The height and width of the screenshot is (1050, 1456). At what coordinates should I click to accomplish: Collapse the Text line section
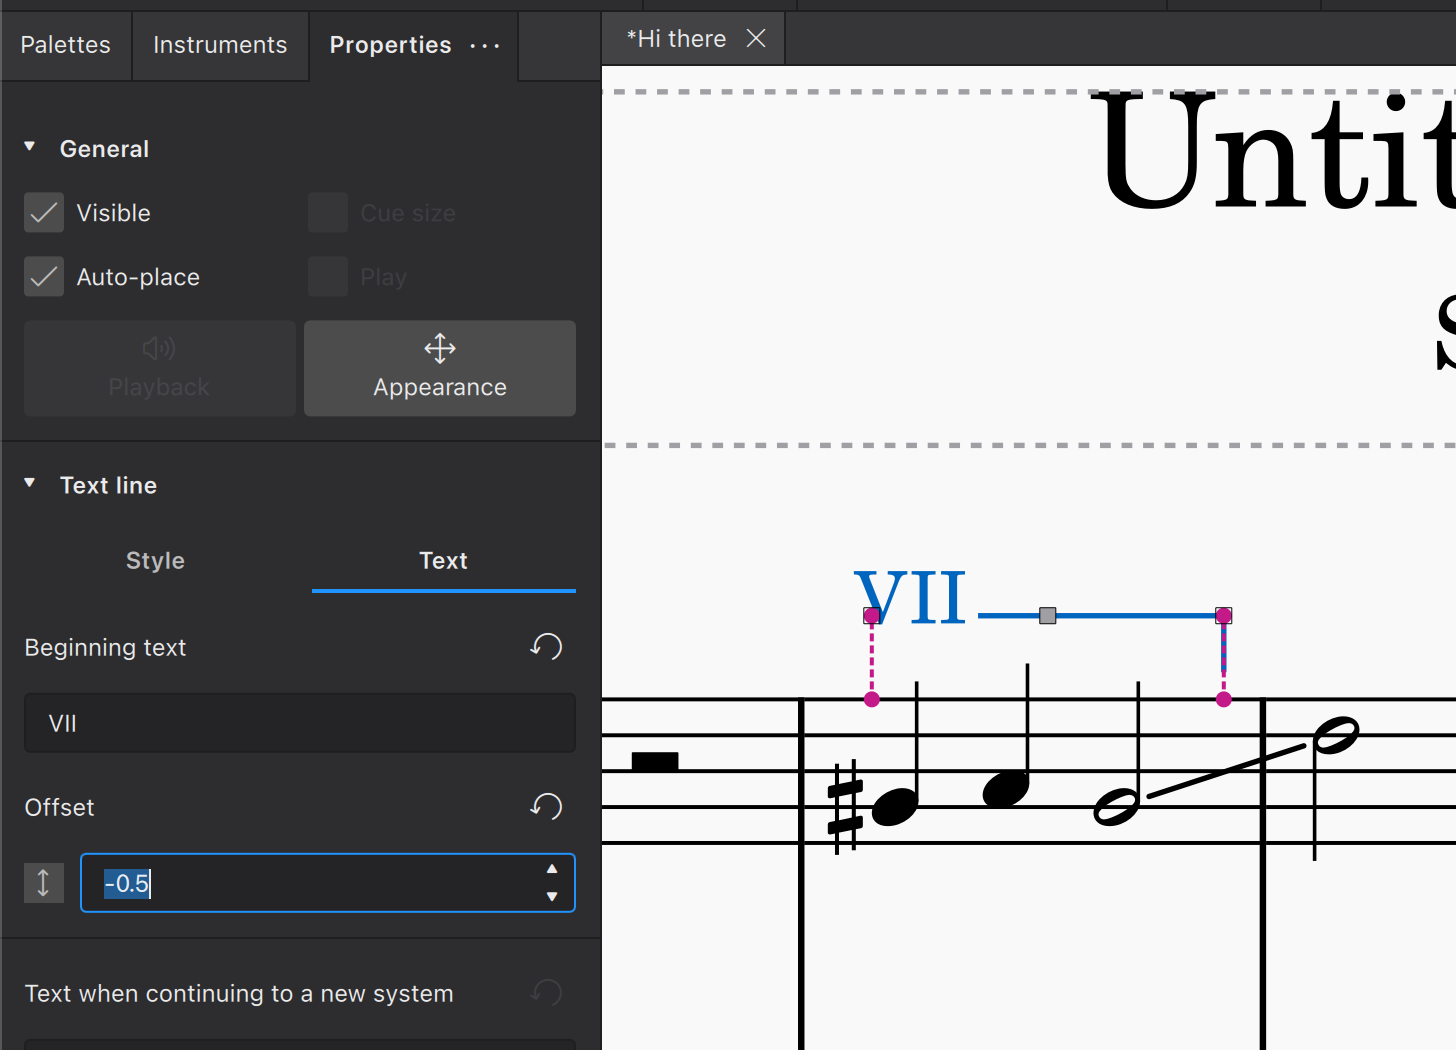(29, 484)
